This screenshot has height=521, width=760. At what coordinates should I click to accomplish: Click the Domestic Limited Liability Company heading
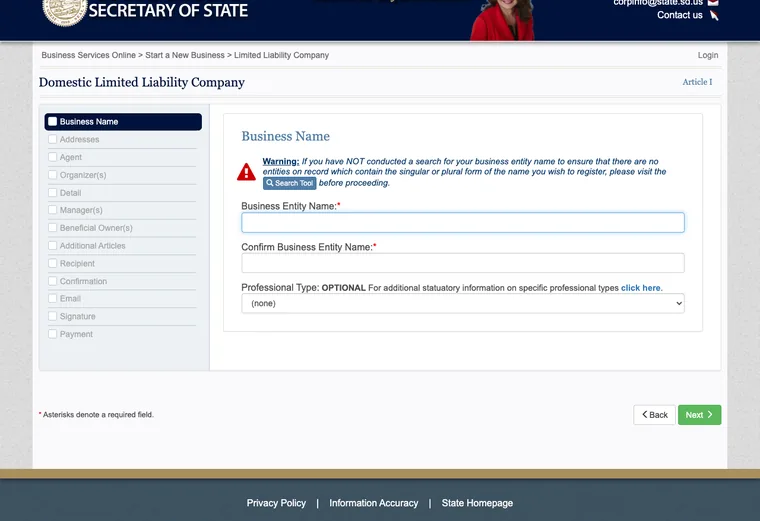(x=142, y=82)
